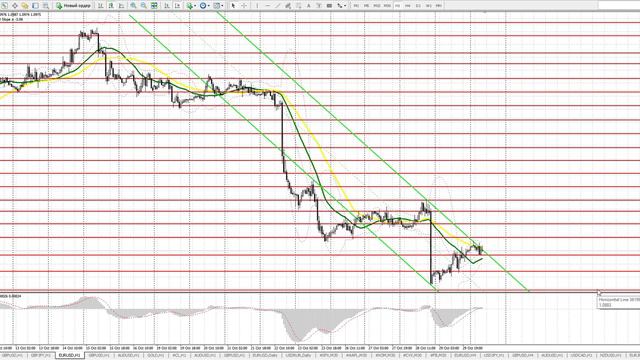The image size is (640, 360).
Task: Open the GBPJPY,H1 chart tab
Action: coord(41,356)
